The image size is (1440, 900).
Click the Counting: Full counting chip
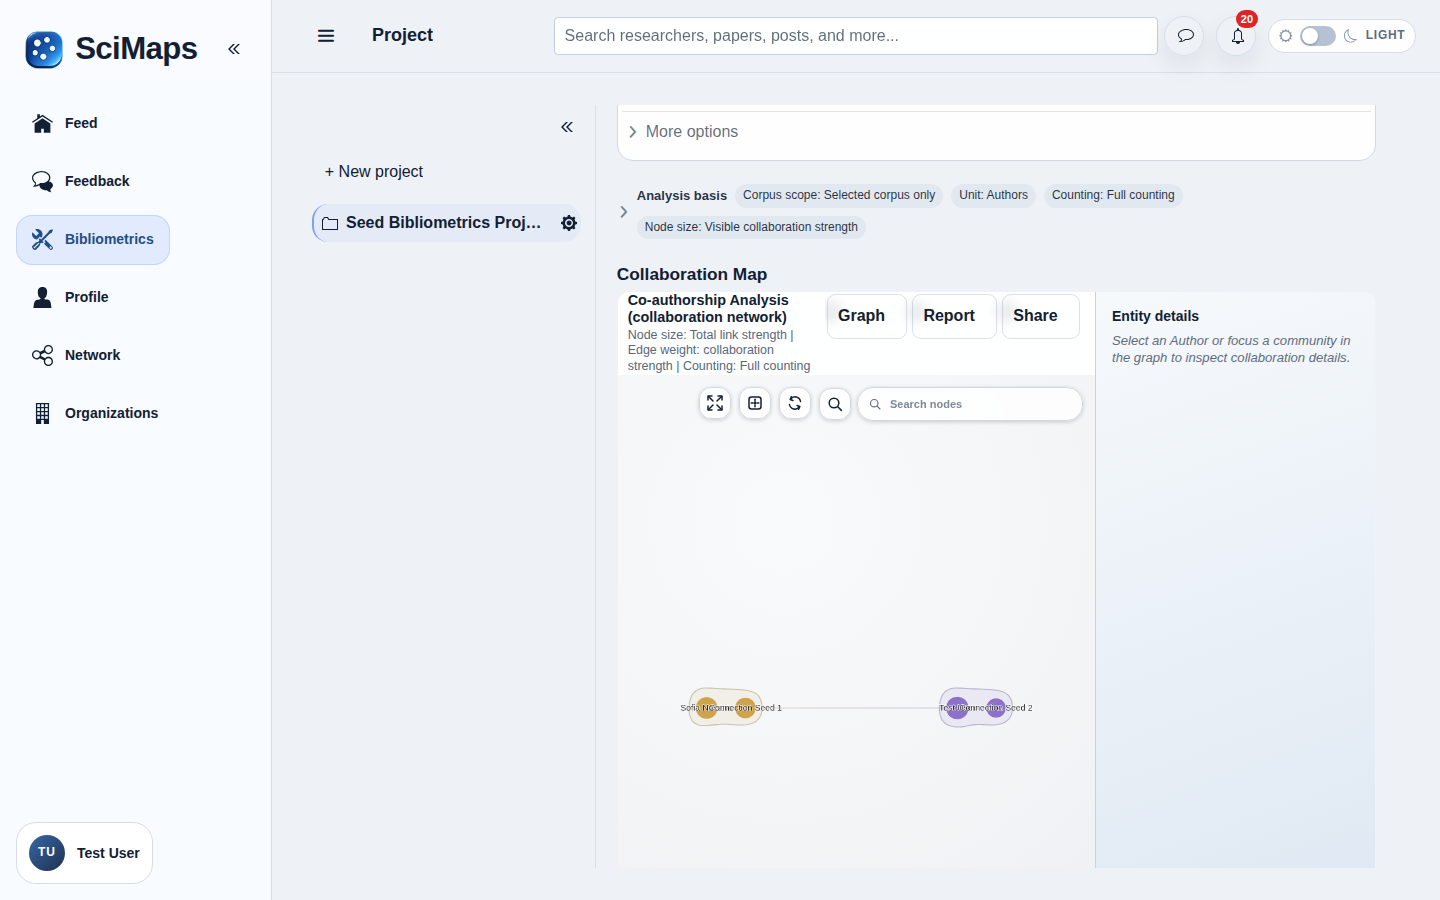[x=1113, y=195]
